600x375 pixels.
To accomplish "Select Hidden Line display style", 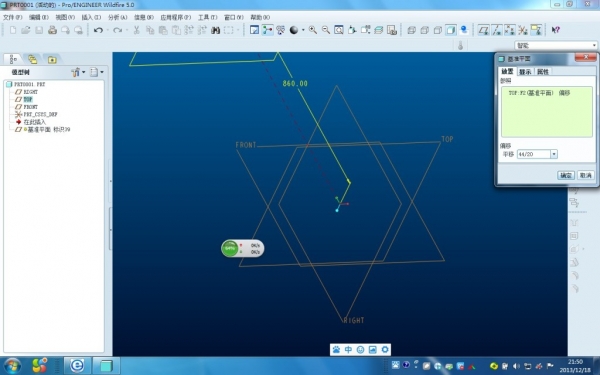I will [425, 30].
